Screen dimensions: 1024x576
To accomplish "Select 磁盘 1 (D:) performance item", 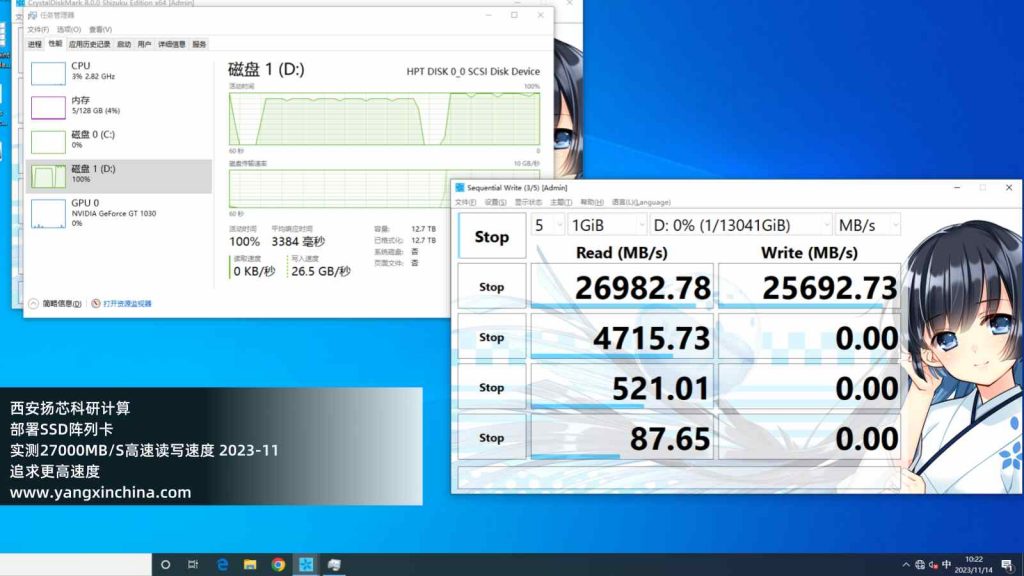I will 118,176.
